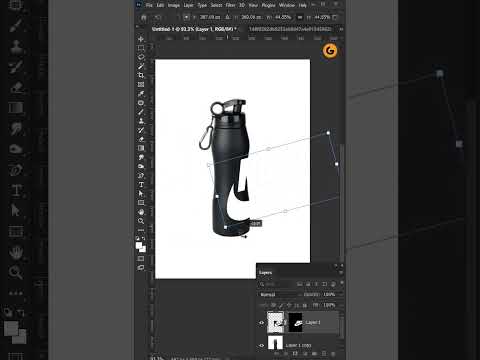Image resolution: width=480 pixels, height=360 pixels.
Task: Click the Change Screen Mode icon
Action: [x=141, y=267]
